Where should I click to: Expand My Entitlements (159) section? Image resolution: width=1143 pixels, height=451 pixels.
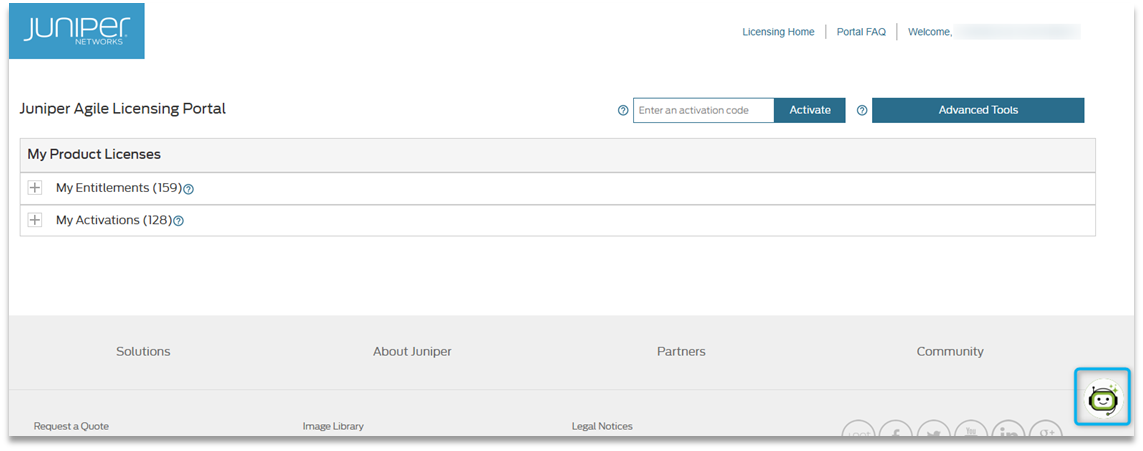34,188
